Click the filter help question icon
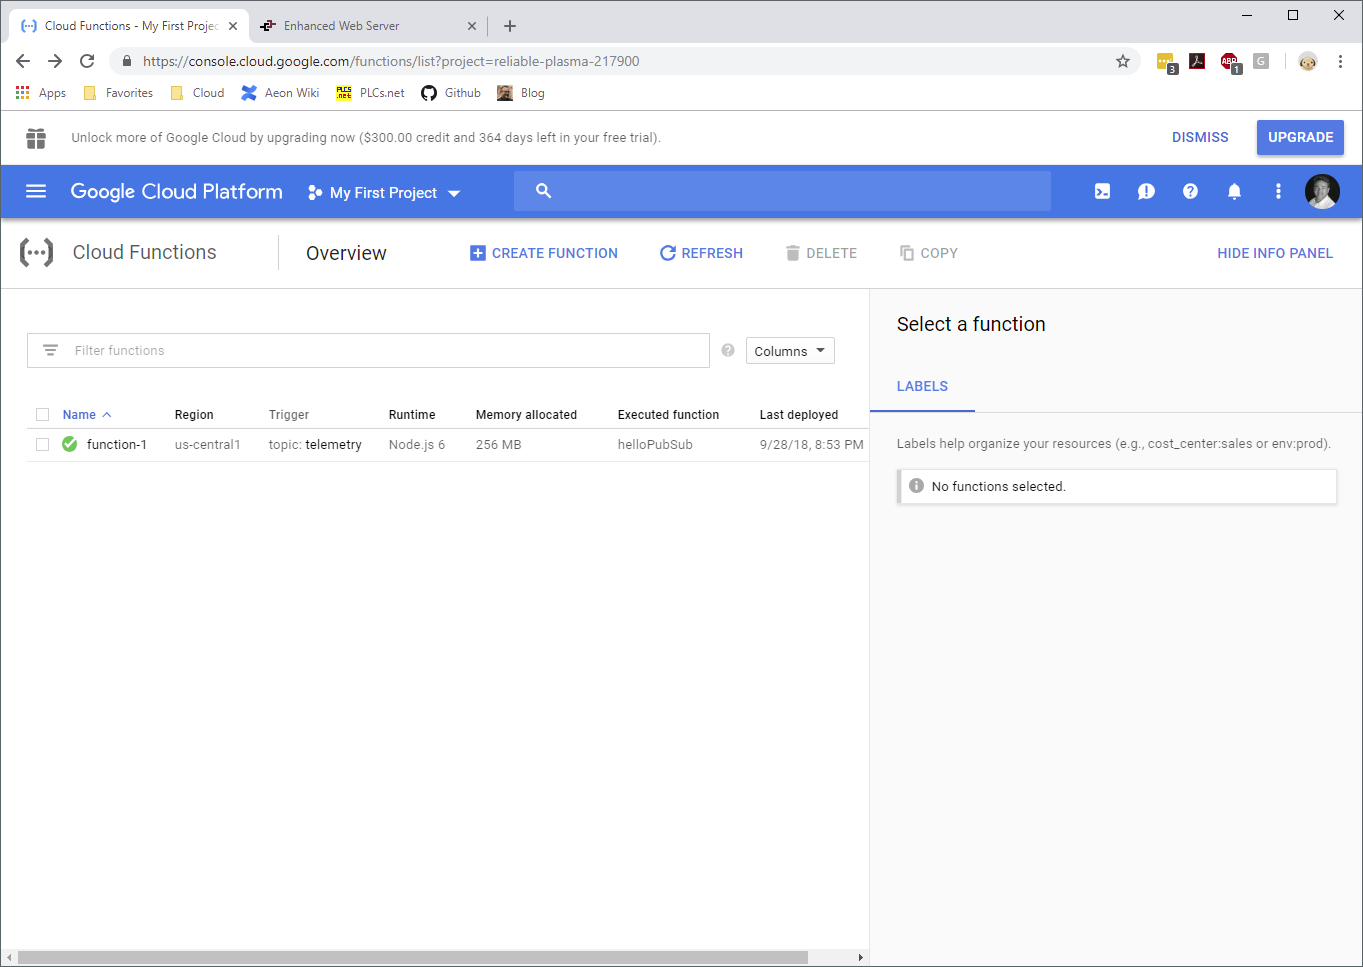1363x967 pixels. click(728, 350)
